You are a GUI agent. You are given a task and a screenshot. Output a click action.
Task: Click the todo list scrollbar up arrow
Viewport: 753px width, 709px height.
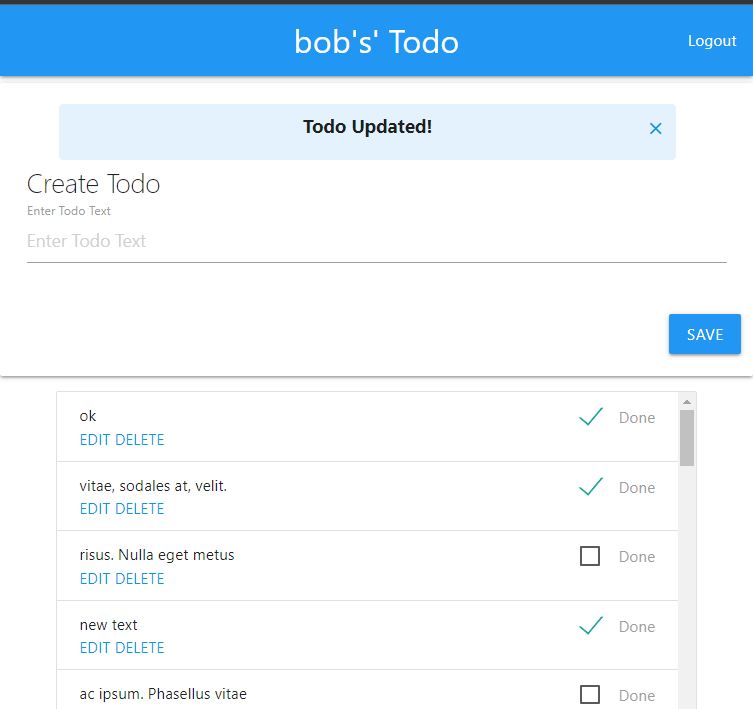pos(687,402)
